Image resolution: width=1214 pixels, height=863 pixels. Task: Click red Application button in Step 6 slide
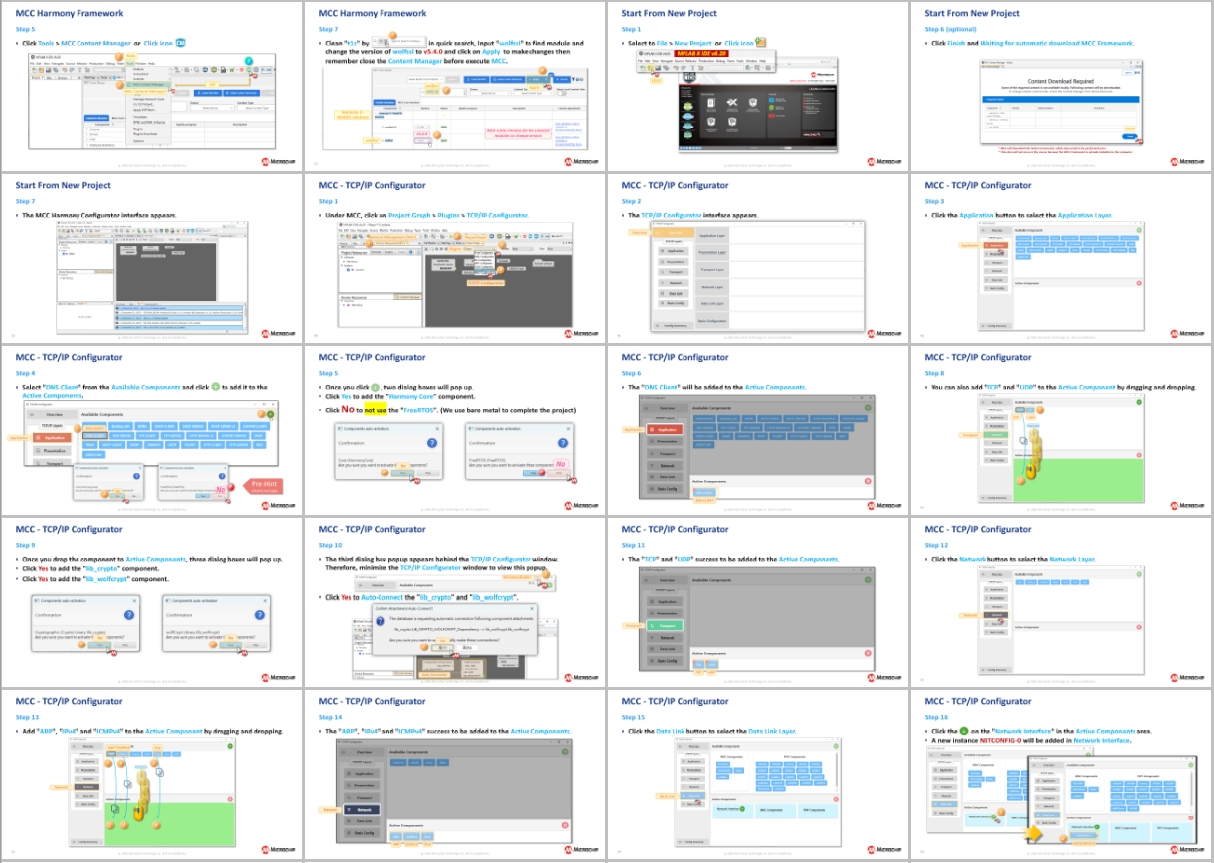tap(665, 430)
